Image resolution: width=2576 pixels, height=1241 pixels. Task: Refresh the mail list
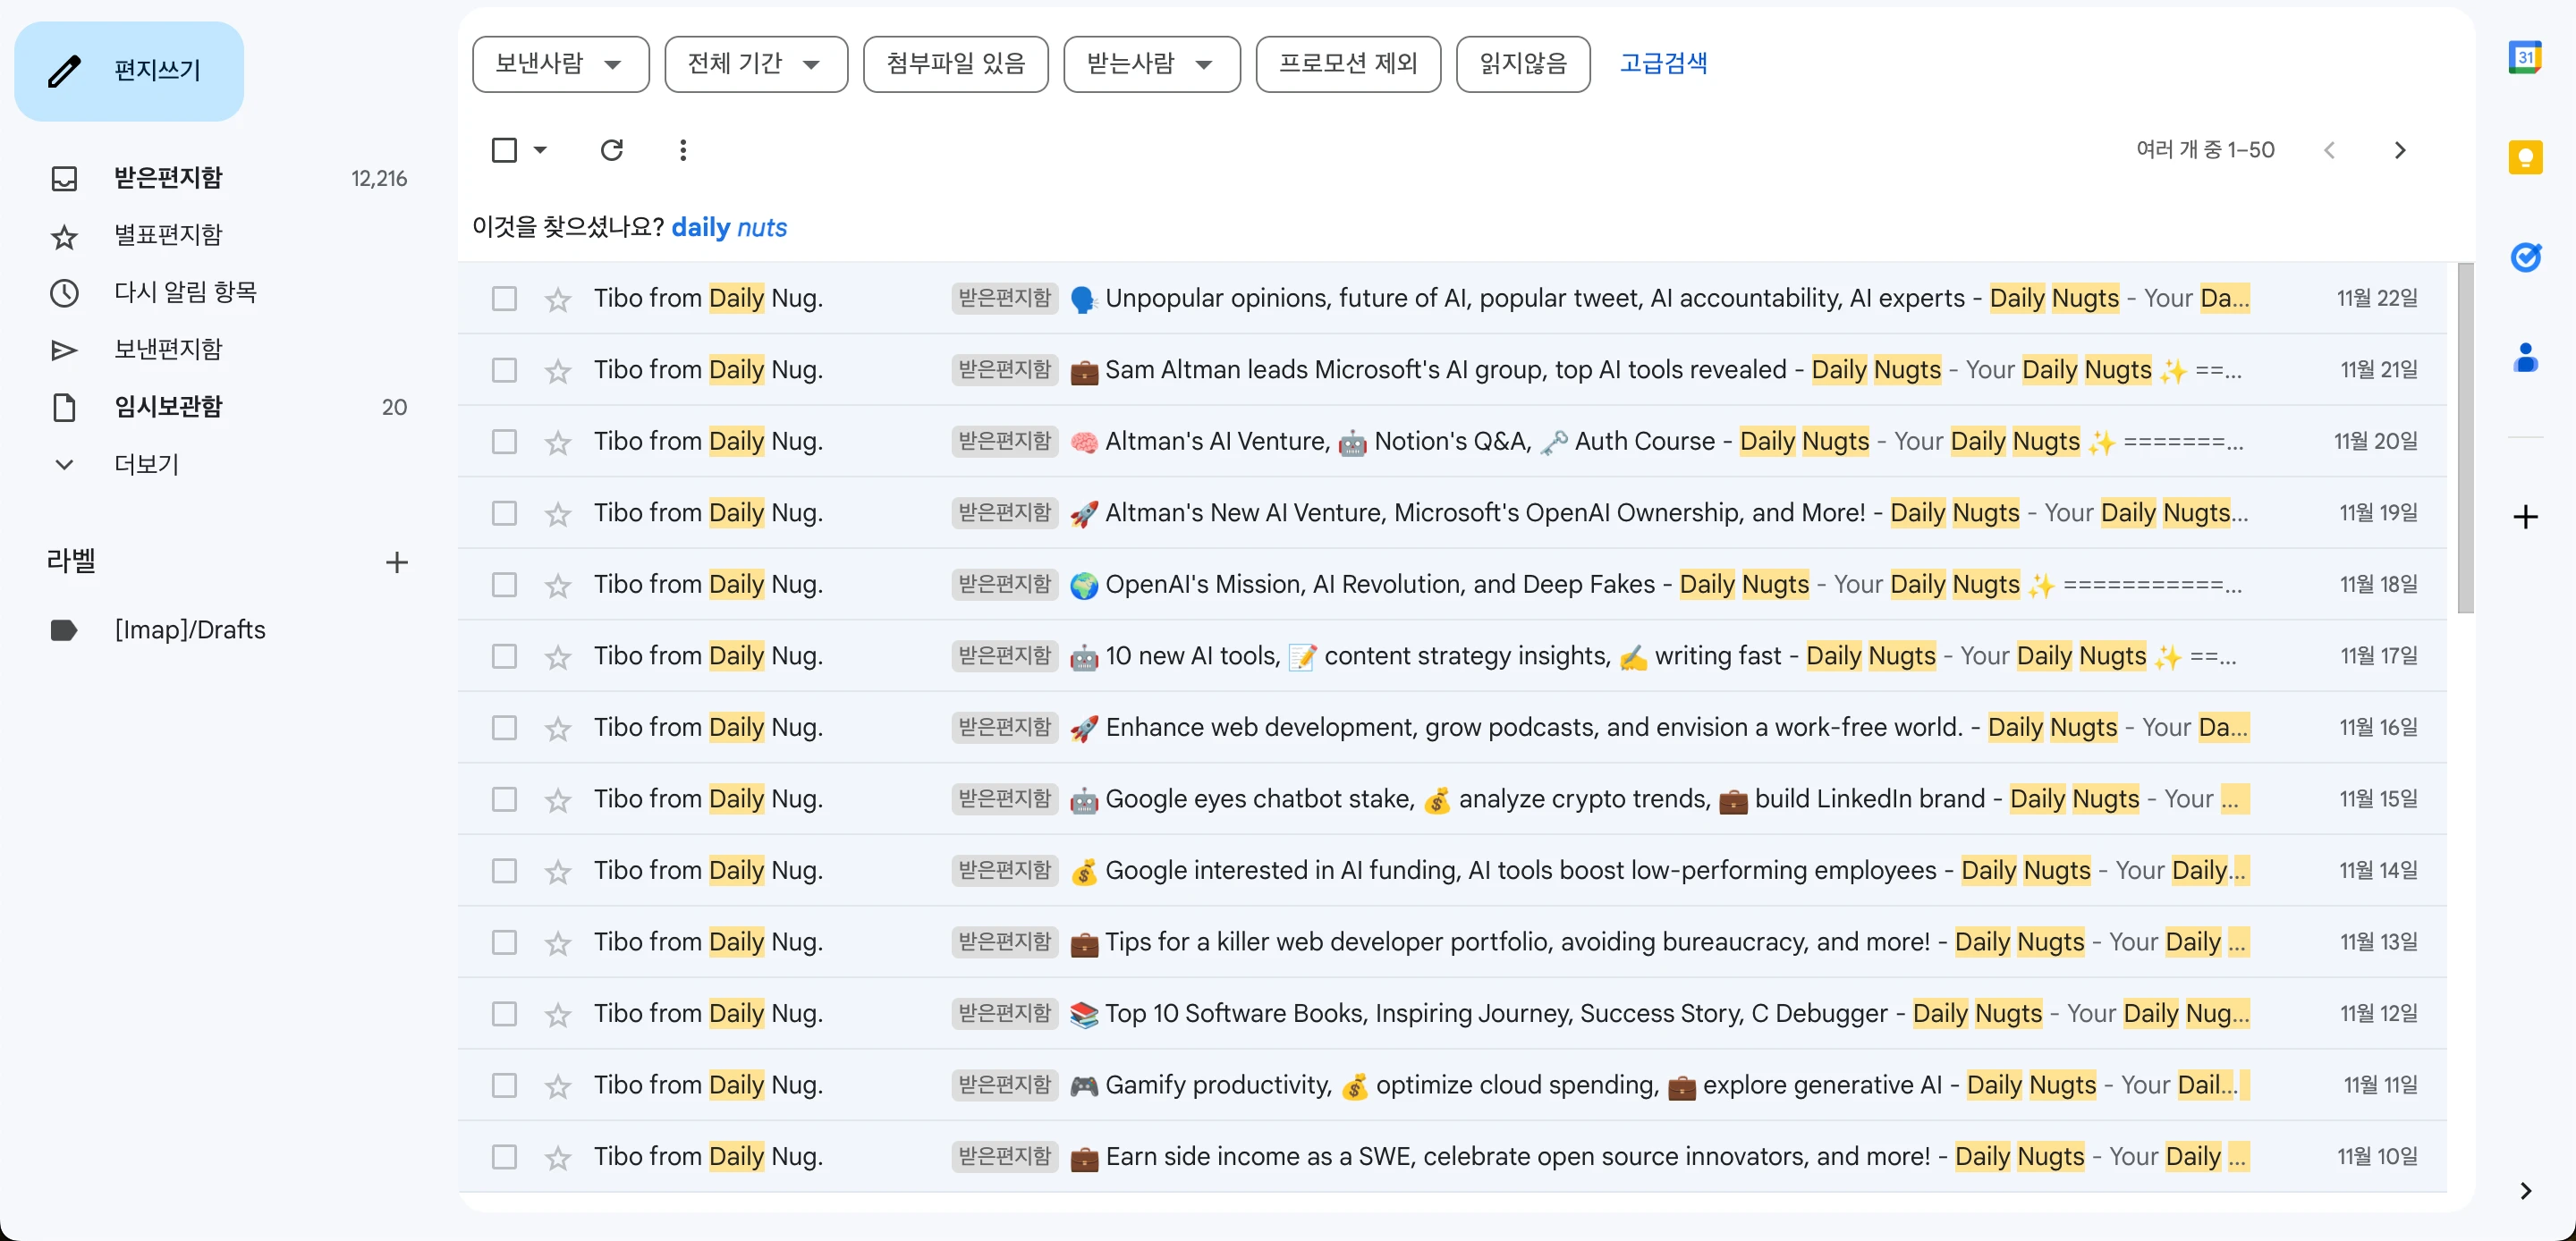point(612,150)
